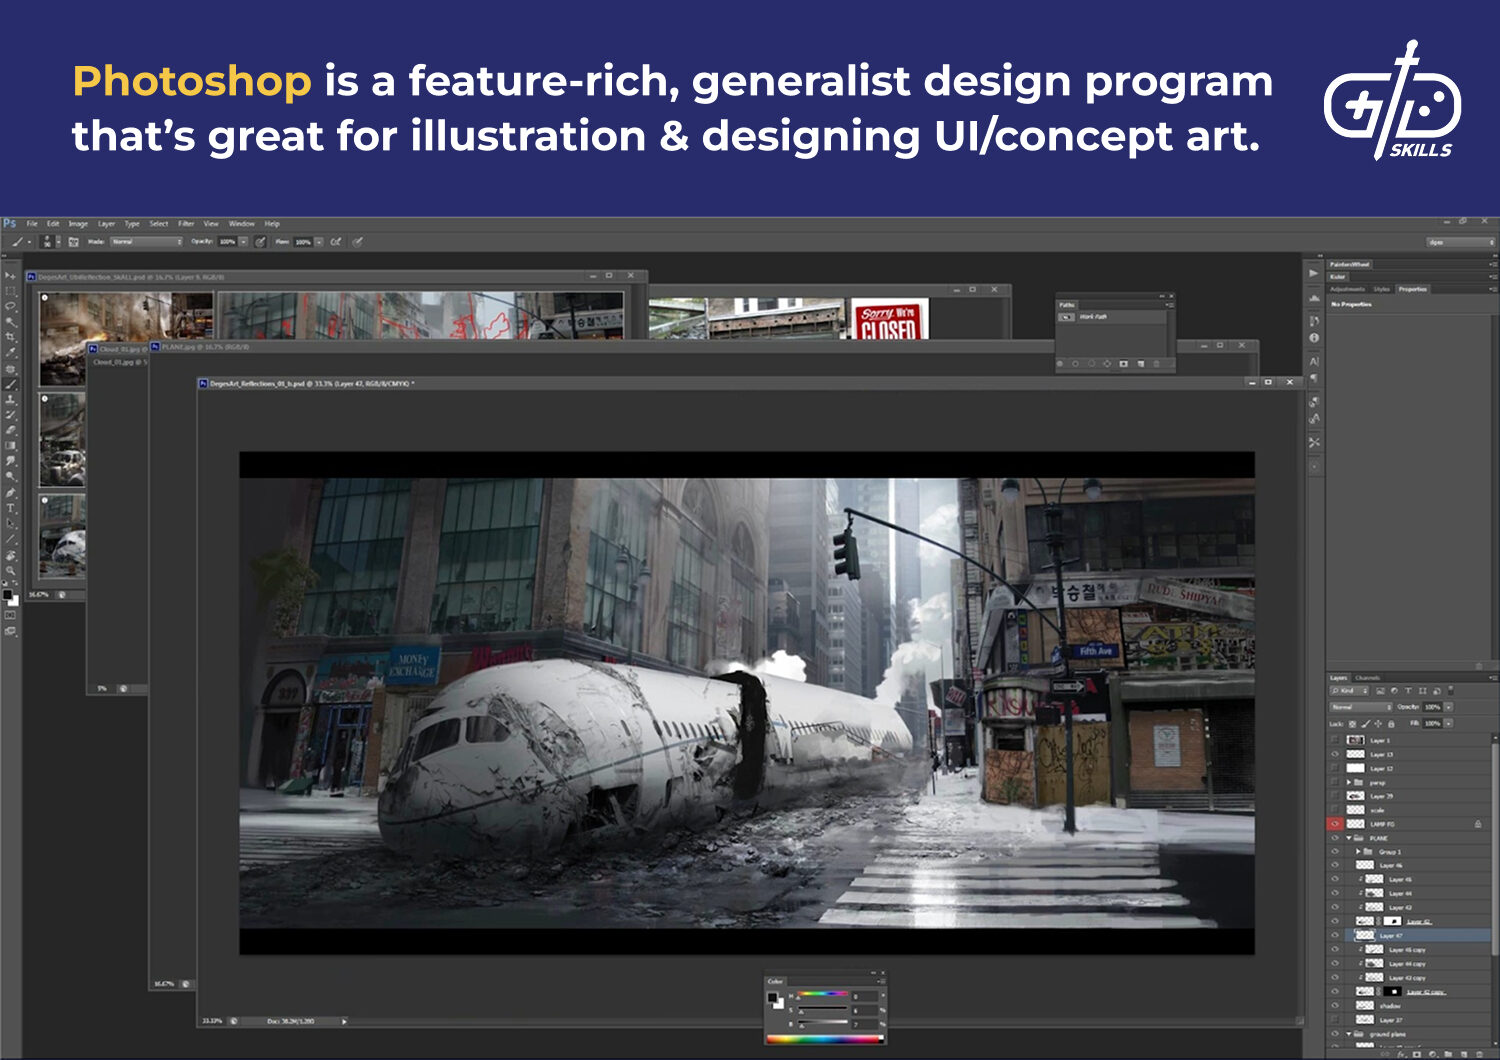Viewport: 1500px width, 1060px height.
Task: Click the hue spectrum ramp in Color panel
Action: click(825, 1039)
